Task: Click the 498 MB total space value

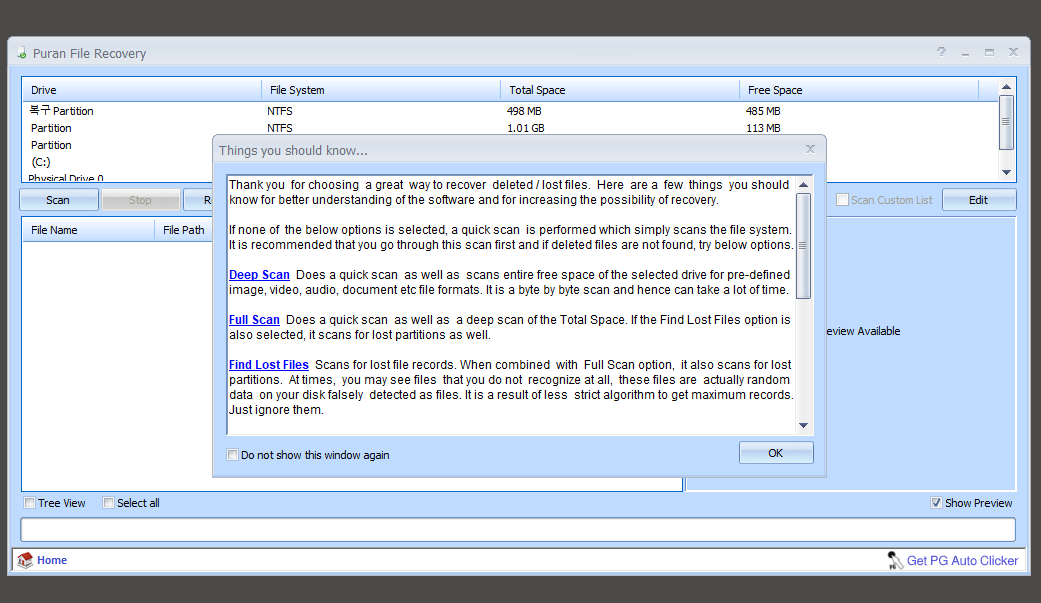Action: tap(524, 111)
